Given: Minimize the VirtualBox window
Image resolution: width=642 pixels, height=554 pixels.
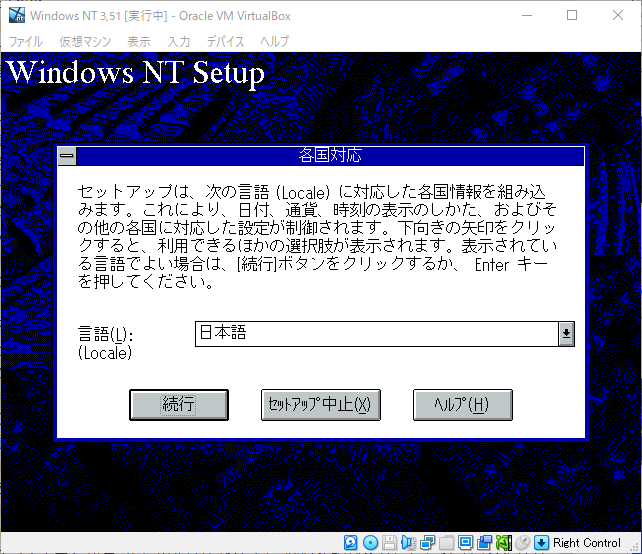Looking at the screenshot, I should click(527, 16).
